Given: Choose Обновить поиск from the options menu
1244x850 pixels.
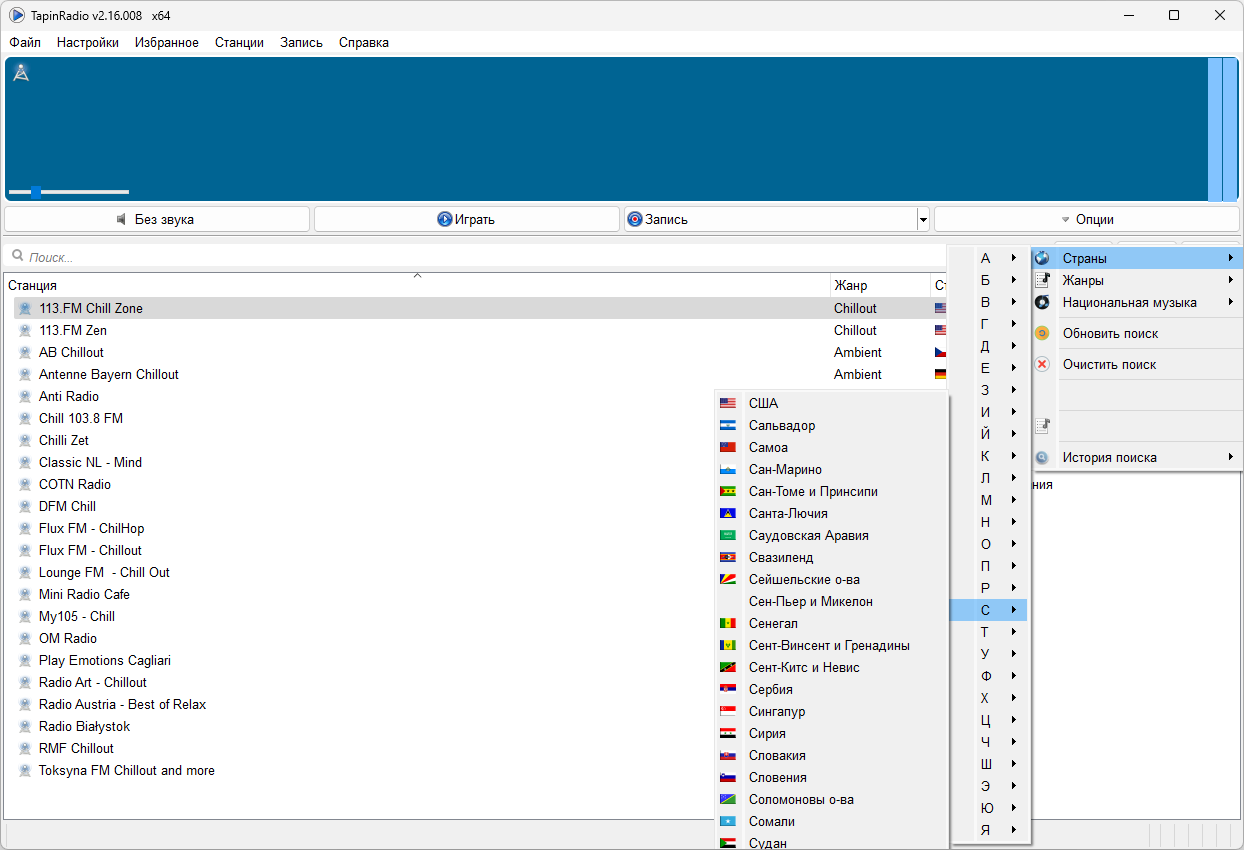Looking at the screenshot, I should pos(1137,333).
